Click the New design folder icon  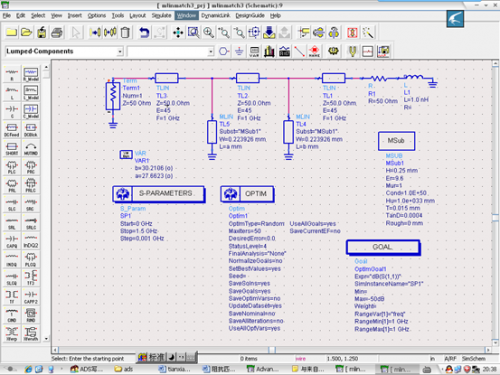11,32
